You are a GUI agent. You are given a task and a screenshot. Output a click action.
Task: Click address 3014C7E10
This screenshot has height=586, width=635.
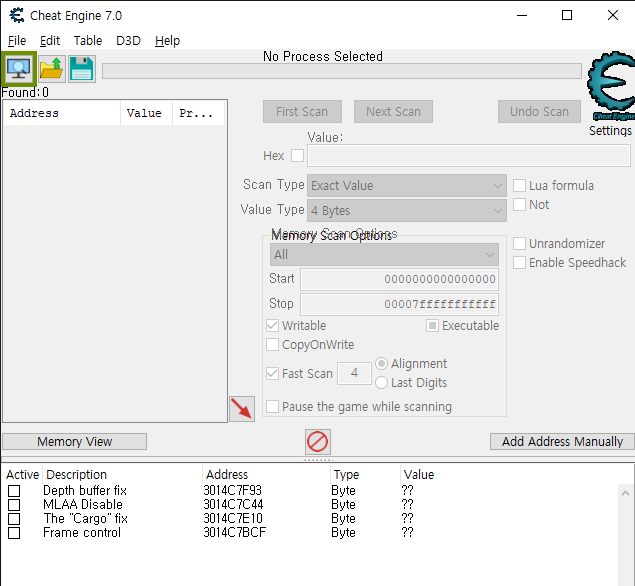click(233, 518)
